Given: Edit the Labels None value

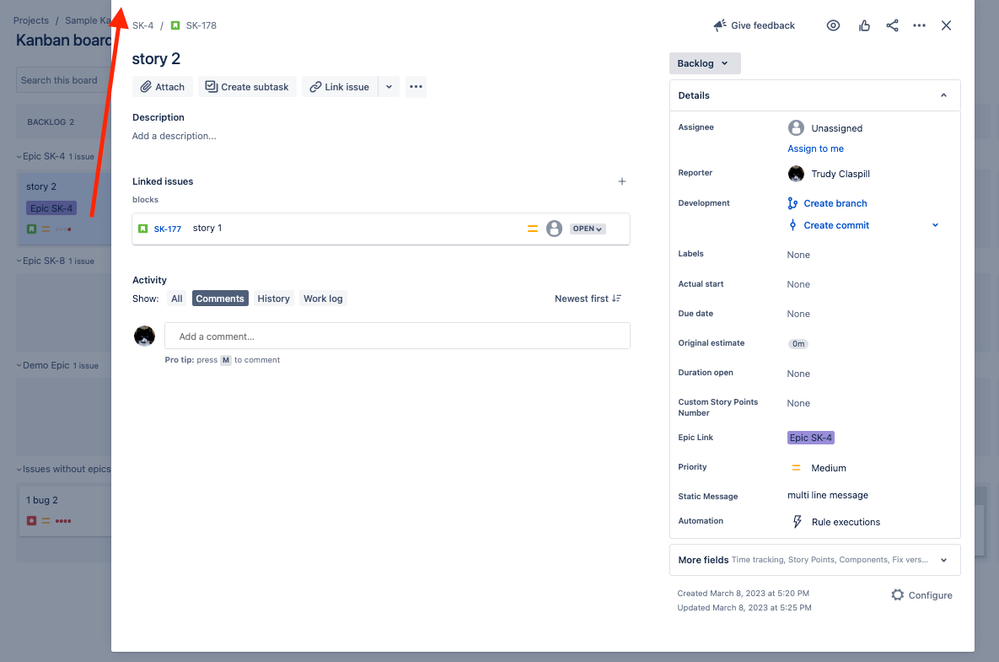Looking at the screenshot, I should [x=798, y=255].
